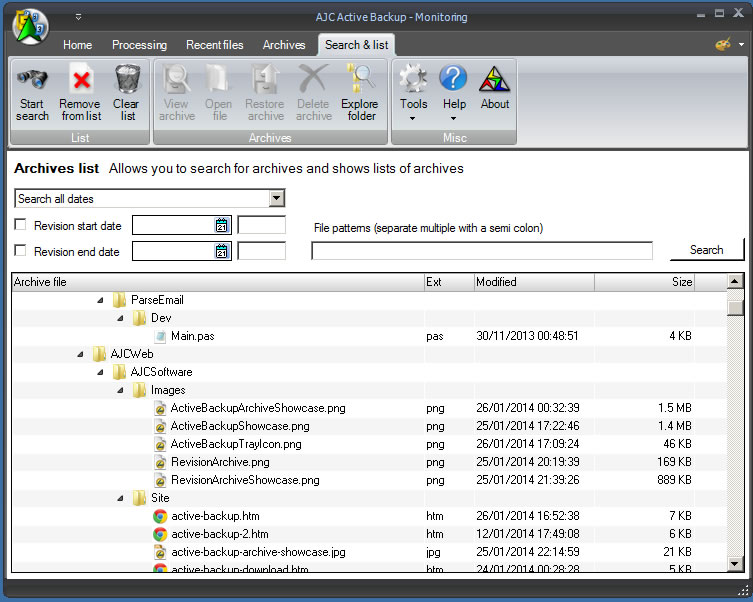753x602 pixels.
Task: Switch to the Home tab
Action: point(77,45)
